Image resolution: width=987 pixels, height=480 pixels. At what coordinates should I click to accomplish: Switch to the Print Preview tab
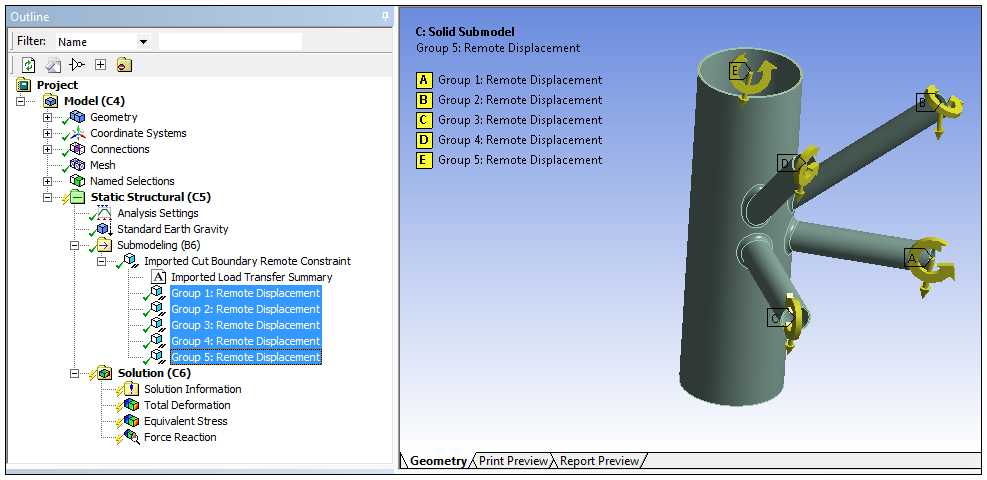tap(513, 461)
